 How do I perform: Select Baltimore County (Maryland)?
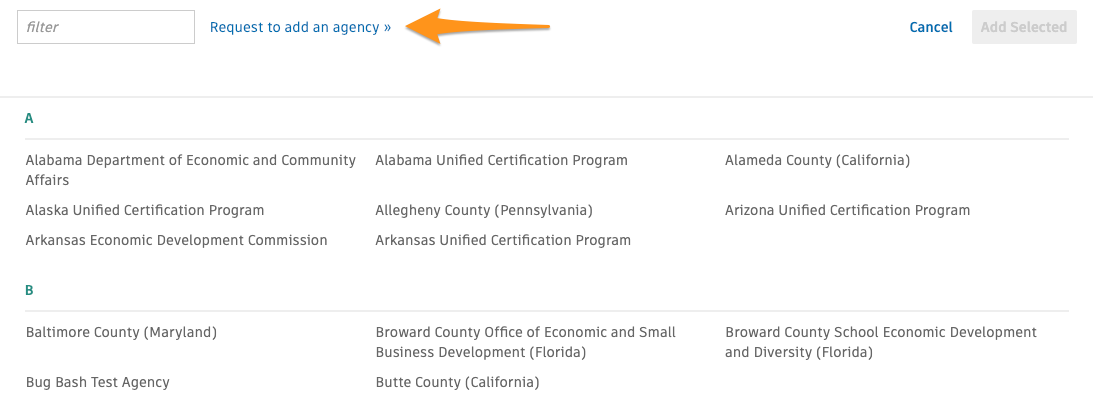121,332
